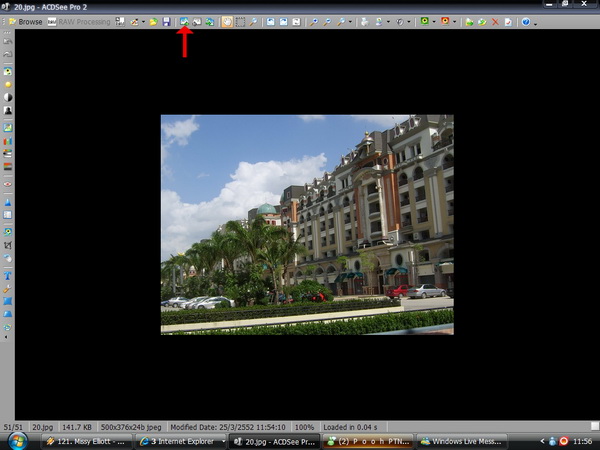
Task: Expand the dropdown next to green square icon
Action: [437, 22]
